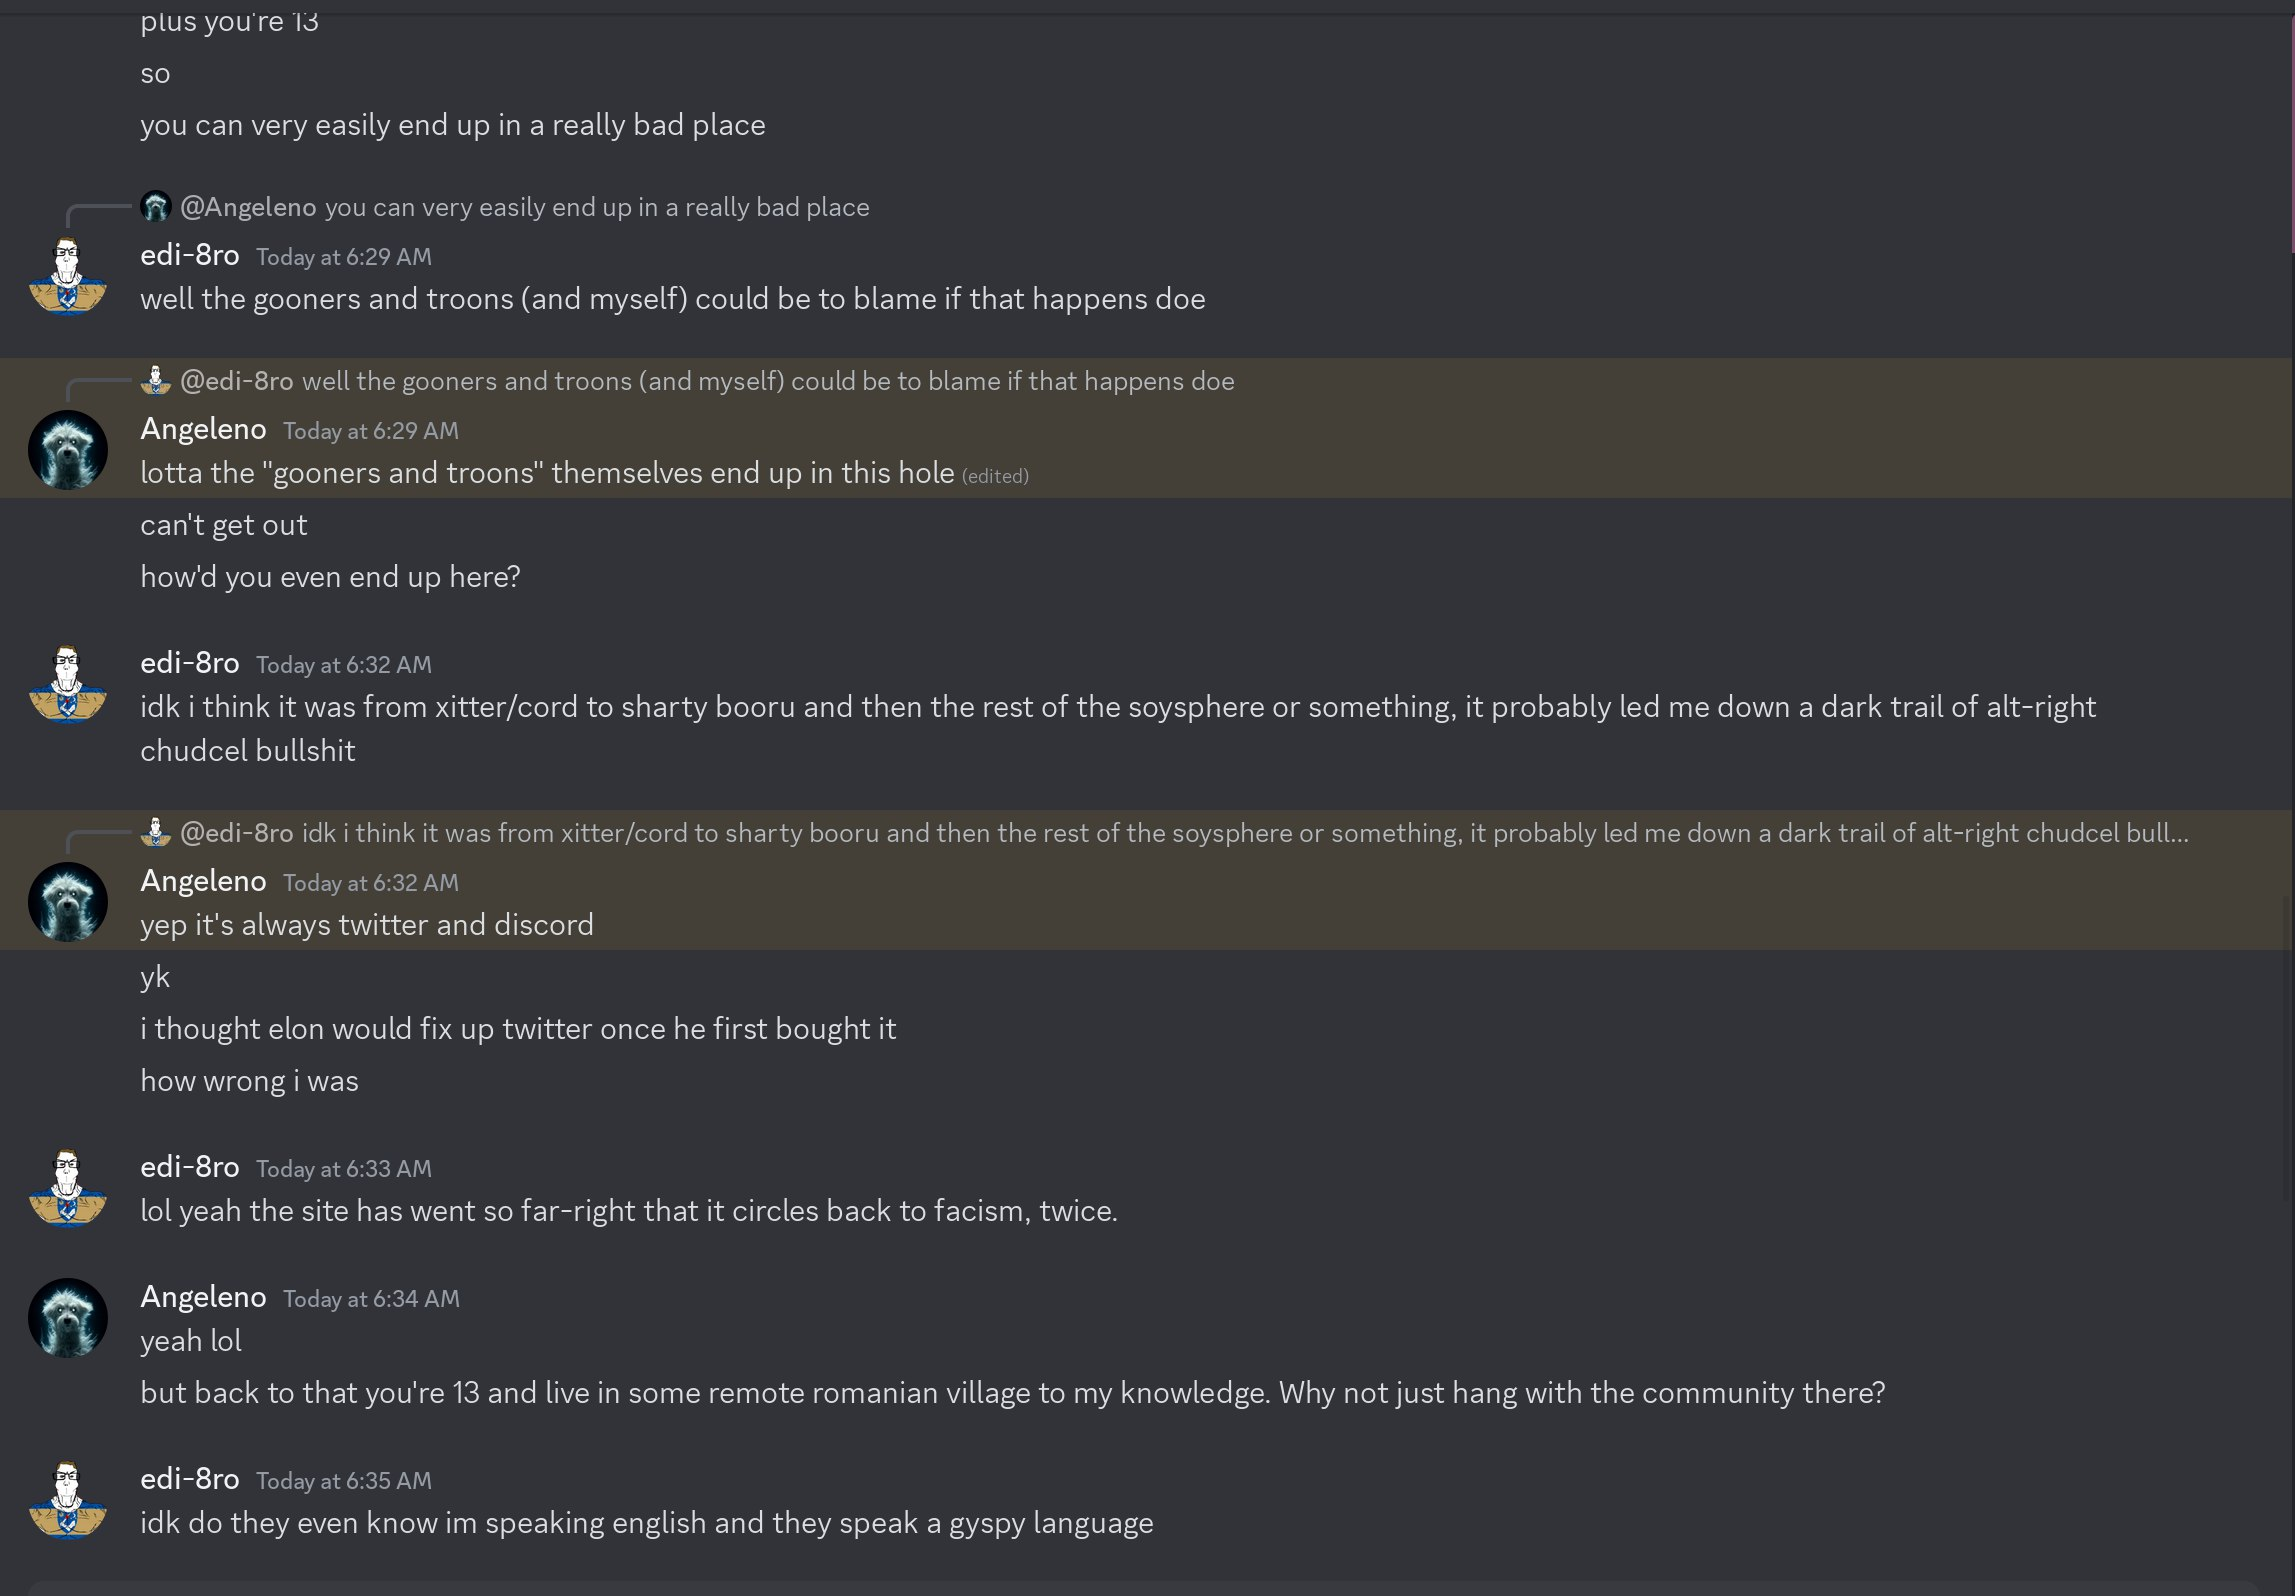Open Angeleno username at 6:34 AM
This screenshot has width=2295, height=1596.
click(203, 1297)
